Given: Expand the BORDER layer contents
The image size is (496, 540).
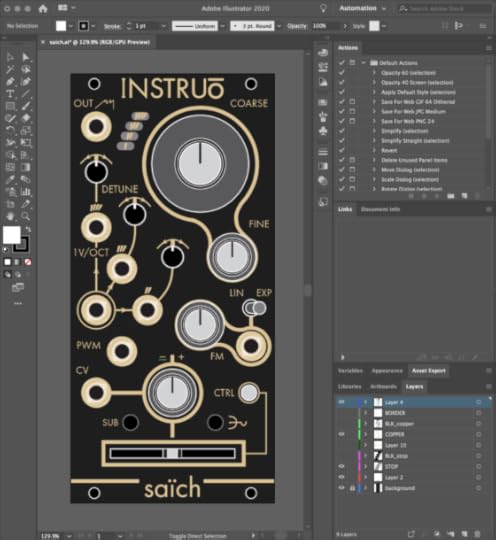Looking at the screenshot, I should 366,413.
